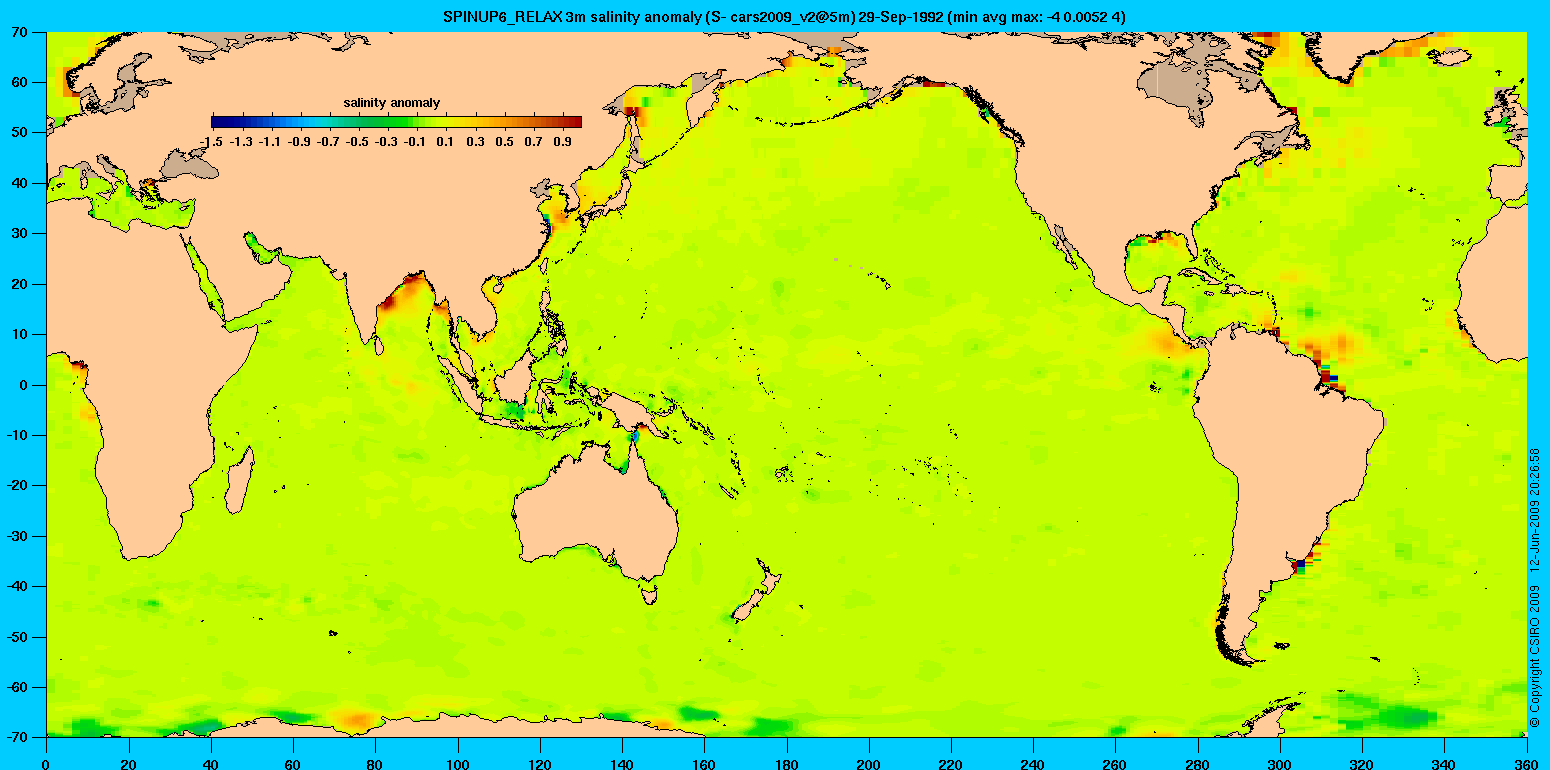This screenshot has width=1550, height=770.
Task: Click the colorbar tick label '-0.5'
Action: pyautogui.click(x=358, y=143)
